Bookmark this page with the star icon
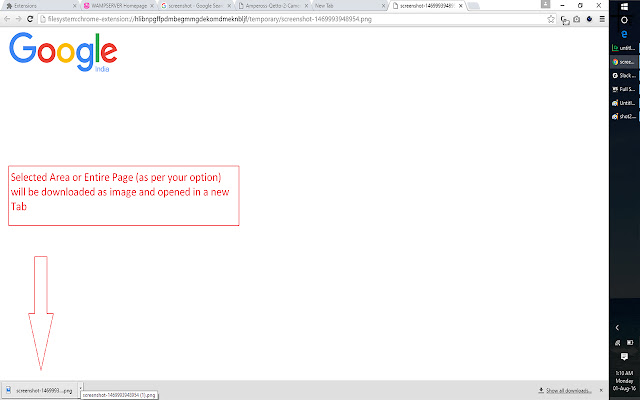This screenshot has width=640, height=400. click(x=551, y=19)
